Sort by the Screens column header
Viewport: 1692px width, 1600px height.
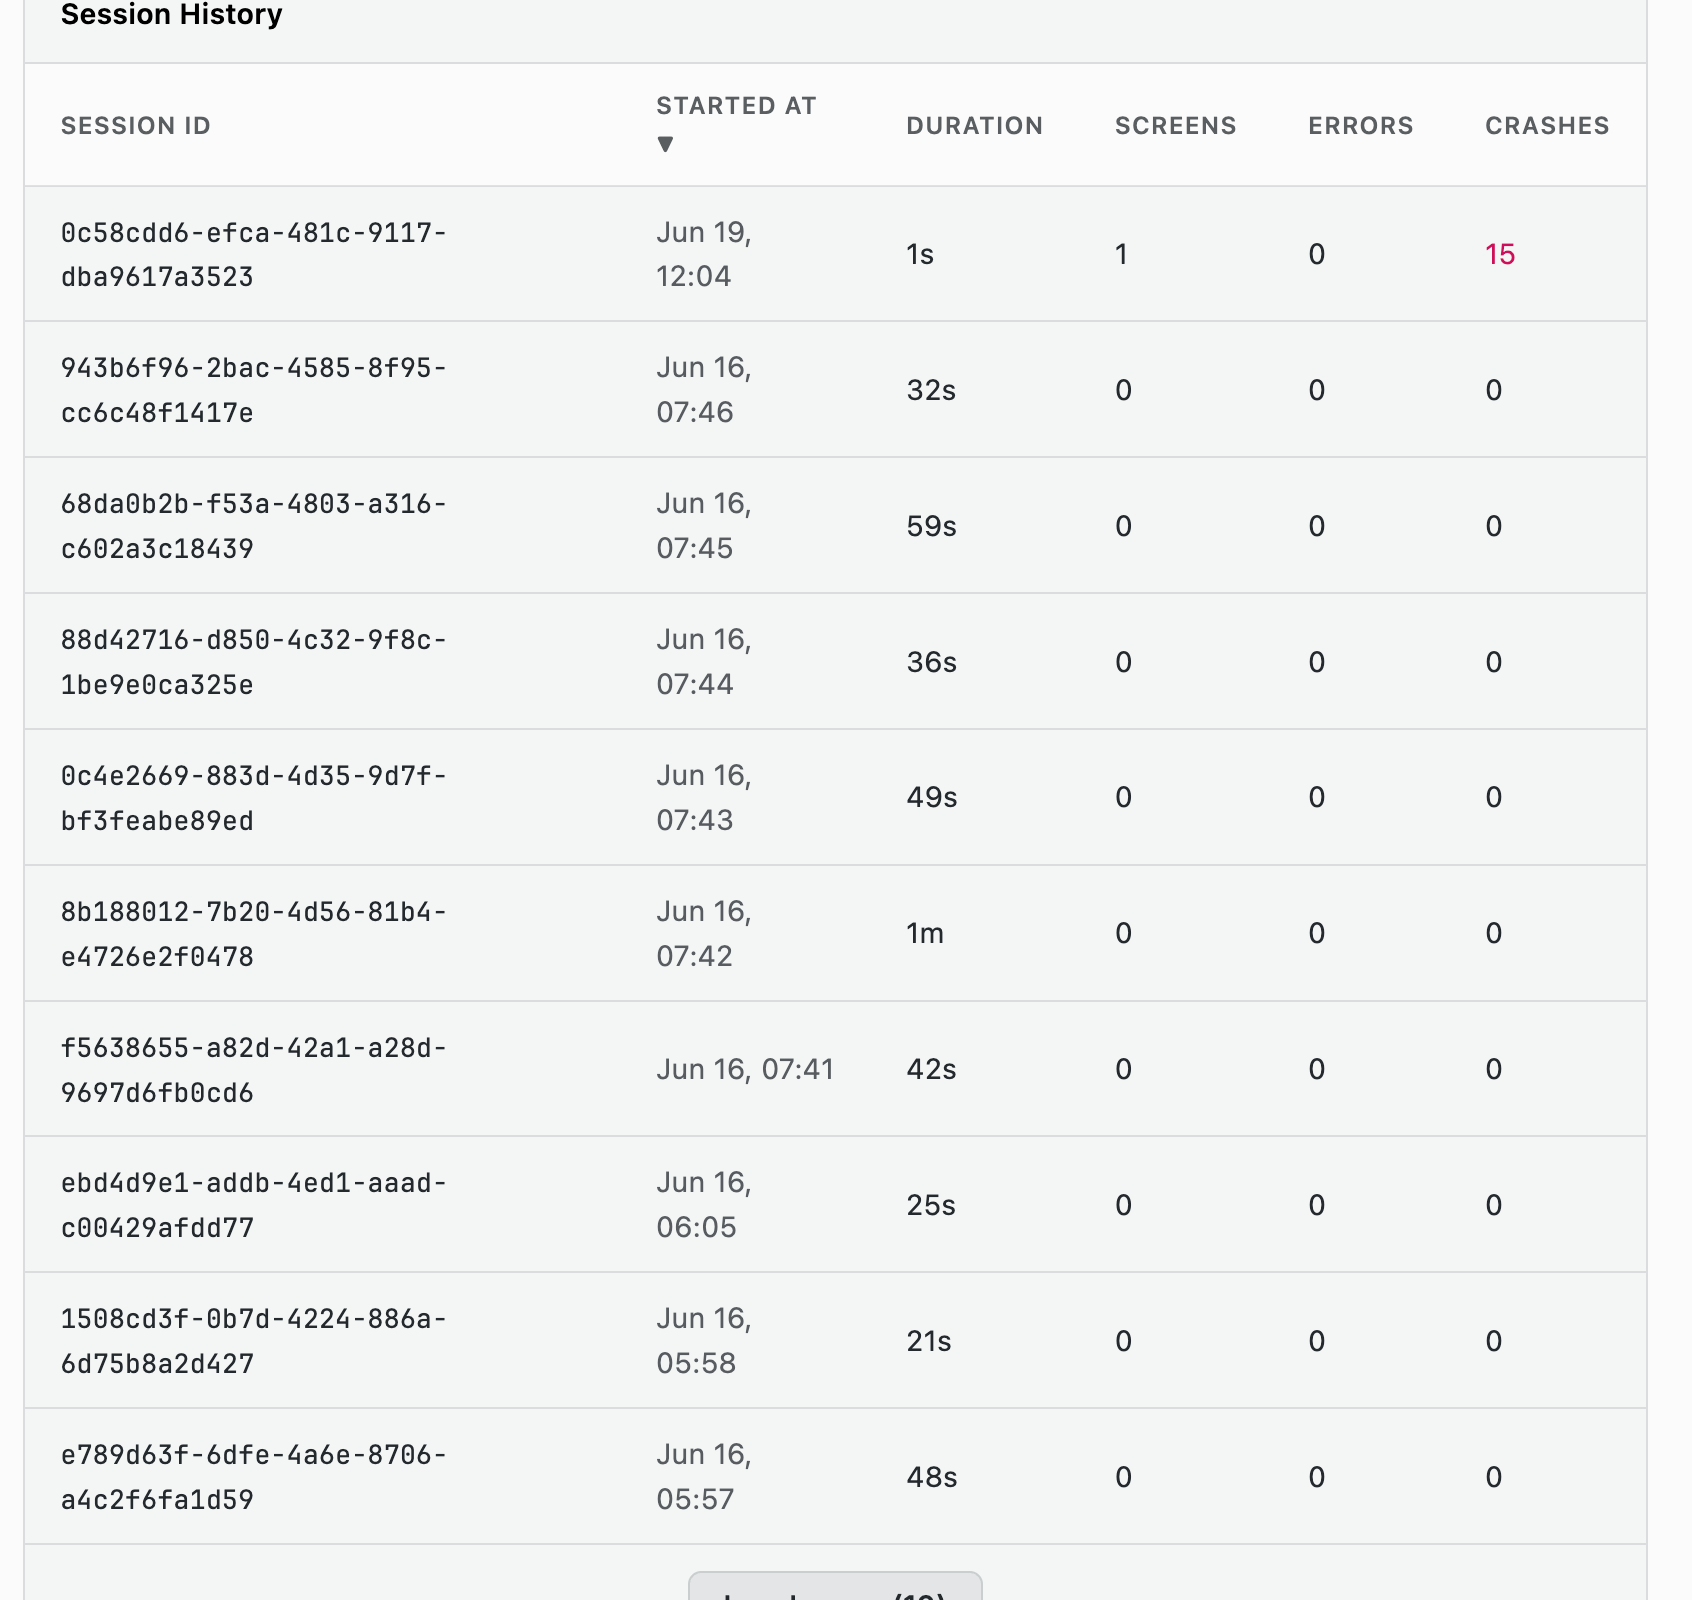(x=1176, y=126)
